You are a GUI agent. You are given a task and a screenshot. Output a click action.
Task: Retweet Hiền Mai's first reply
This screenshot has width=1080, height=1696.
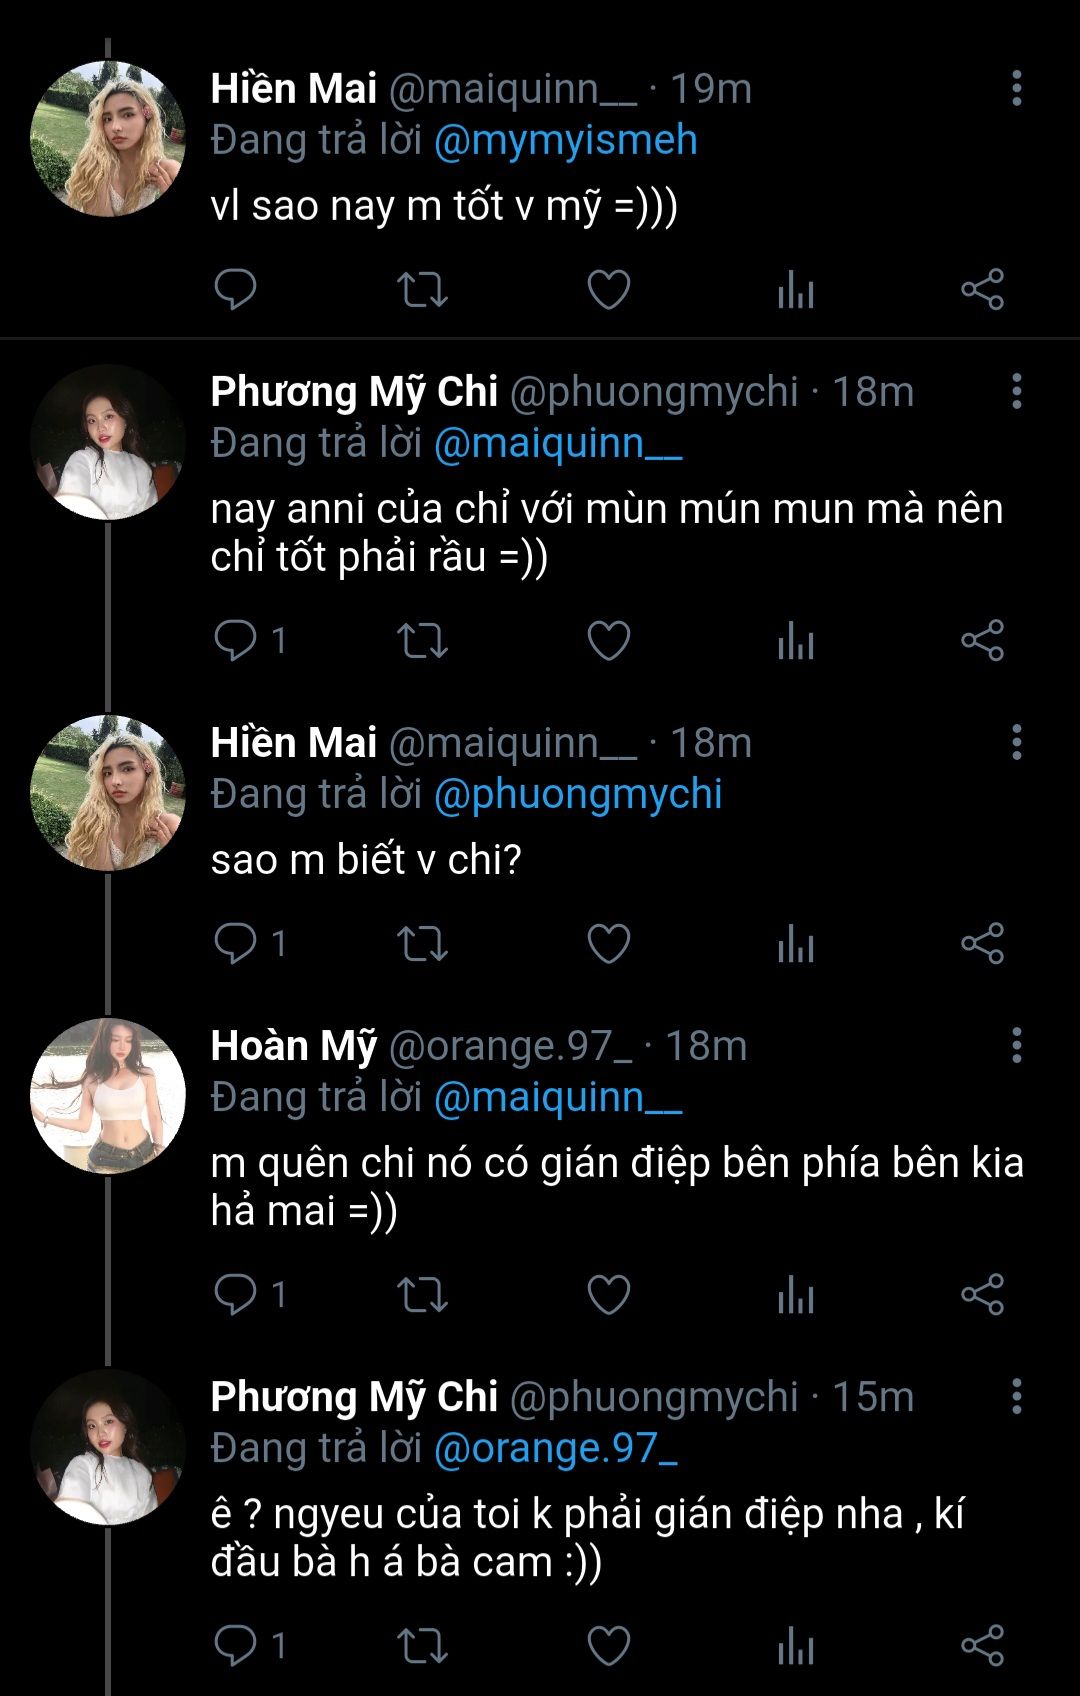coord(422,290)
